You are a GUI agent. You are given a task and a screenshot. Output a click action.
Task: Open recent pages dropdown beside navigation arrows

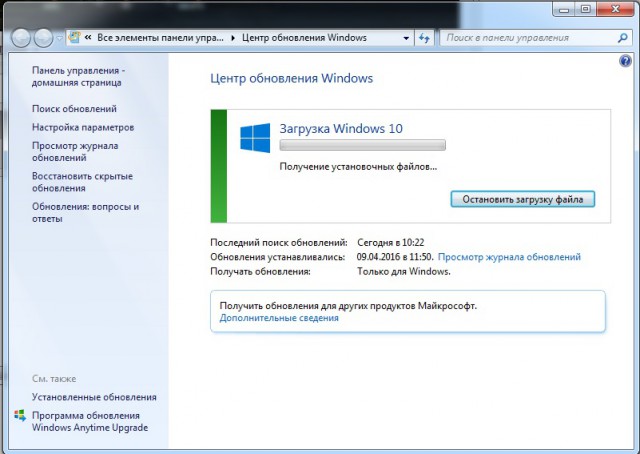click(x=59, y=38)
